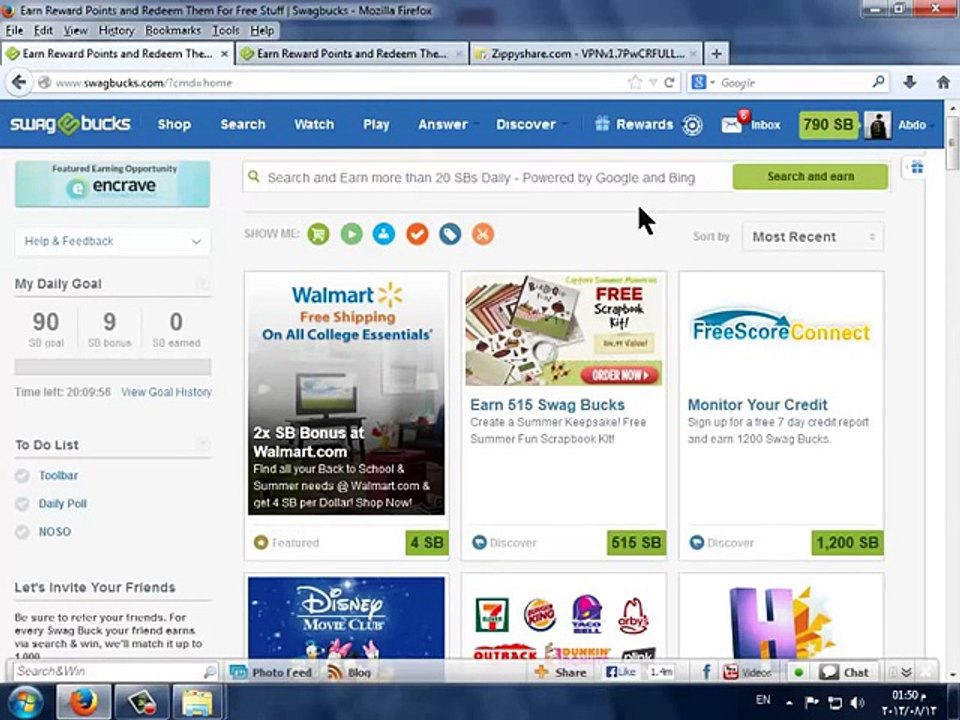
Task: Click the Search and Earn input field
Action: [x=487, y=178]
